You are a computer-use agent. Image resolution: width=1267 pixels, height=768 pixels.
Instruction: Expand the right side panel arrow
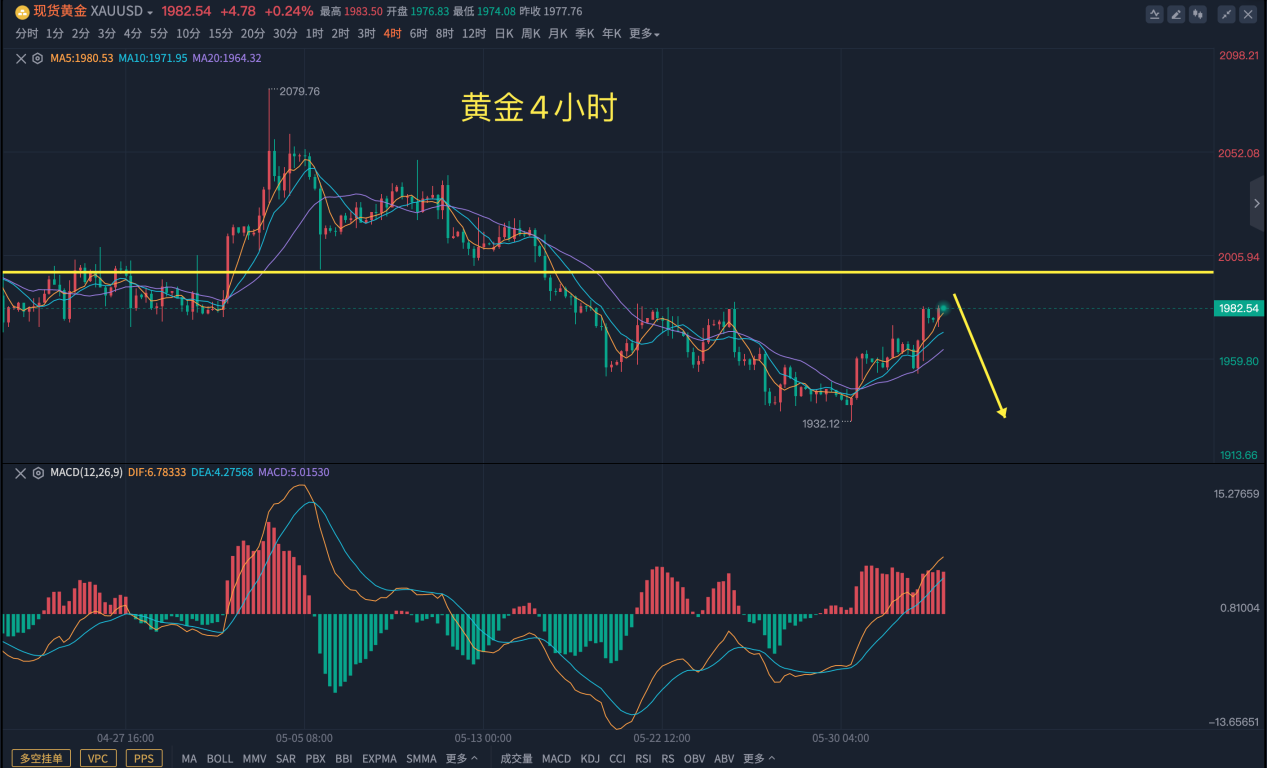click(1257, 203)
